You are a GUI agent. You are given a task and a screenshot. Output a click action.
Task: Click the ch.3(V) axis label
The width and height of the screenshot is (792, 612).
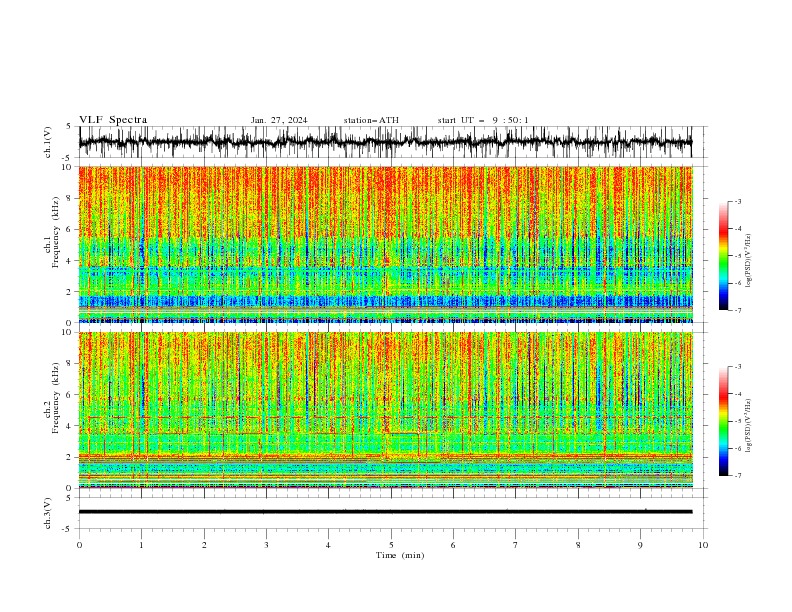click(48, 513)
